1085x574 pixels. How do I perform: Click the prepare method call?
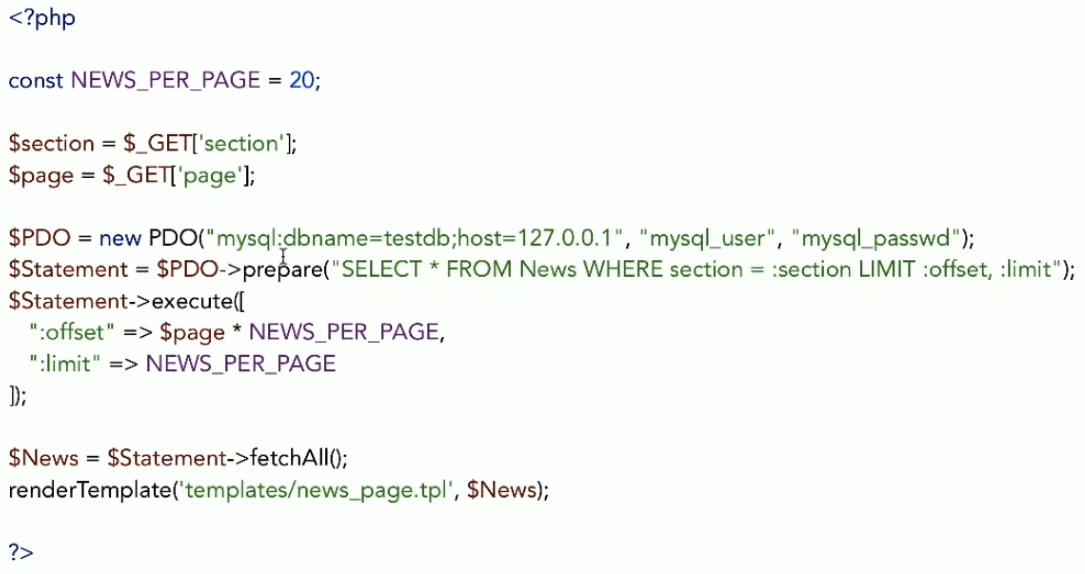coord(282,270)
